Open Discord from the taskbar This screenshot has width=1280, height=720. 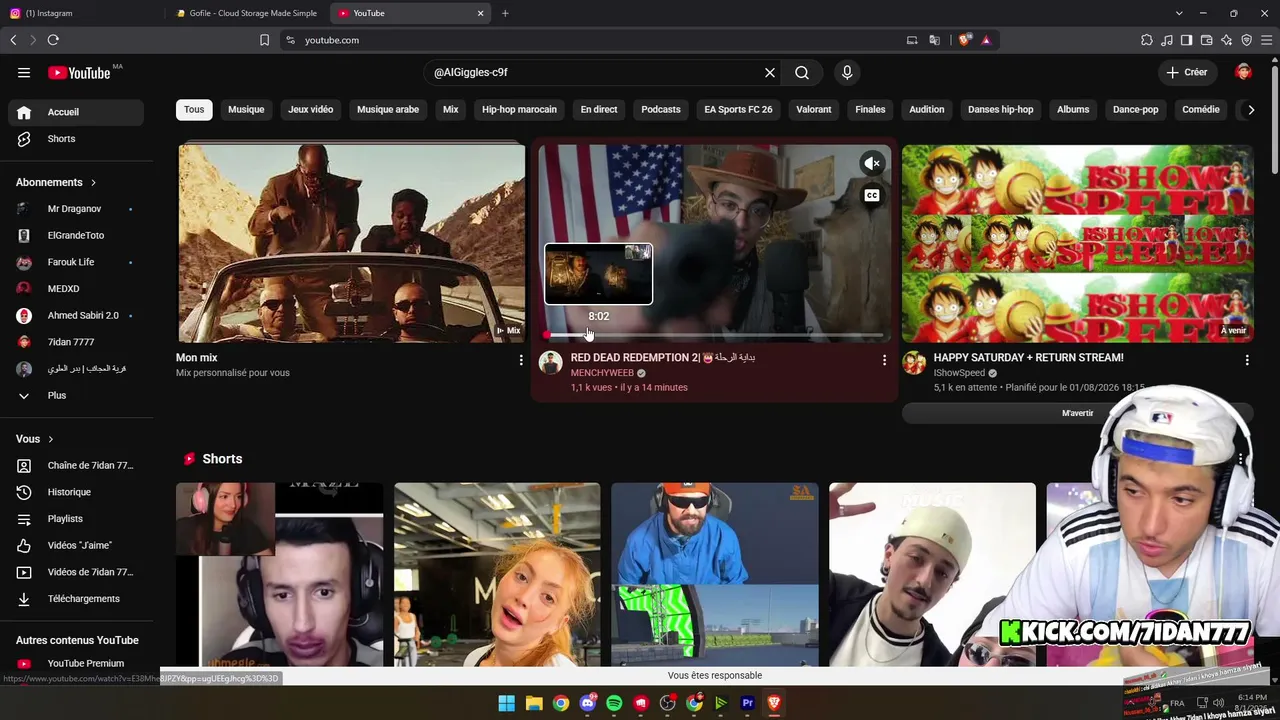(587, 703)
